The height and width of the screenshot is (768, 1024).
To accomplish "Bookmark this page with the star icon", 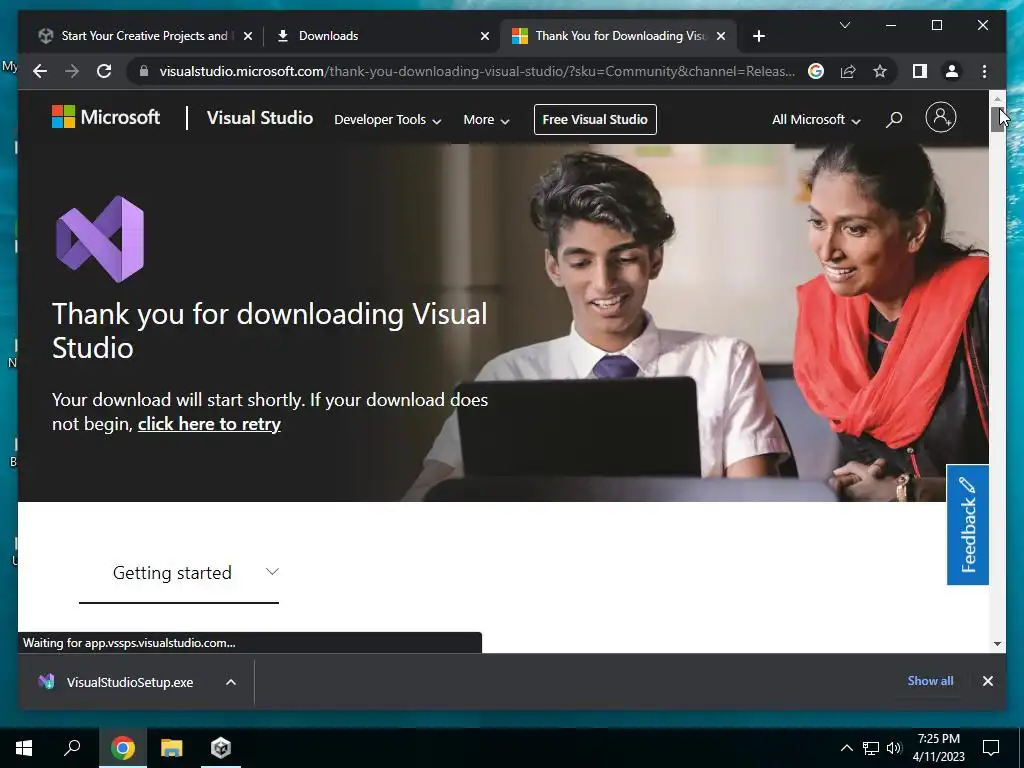I will [880, 71].
